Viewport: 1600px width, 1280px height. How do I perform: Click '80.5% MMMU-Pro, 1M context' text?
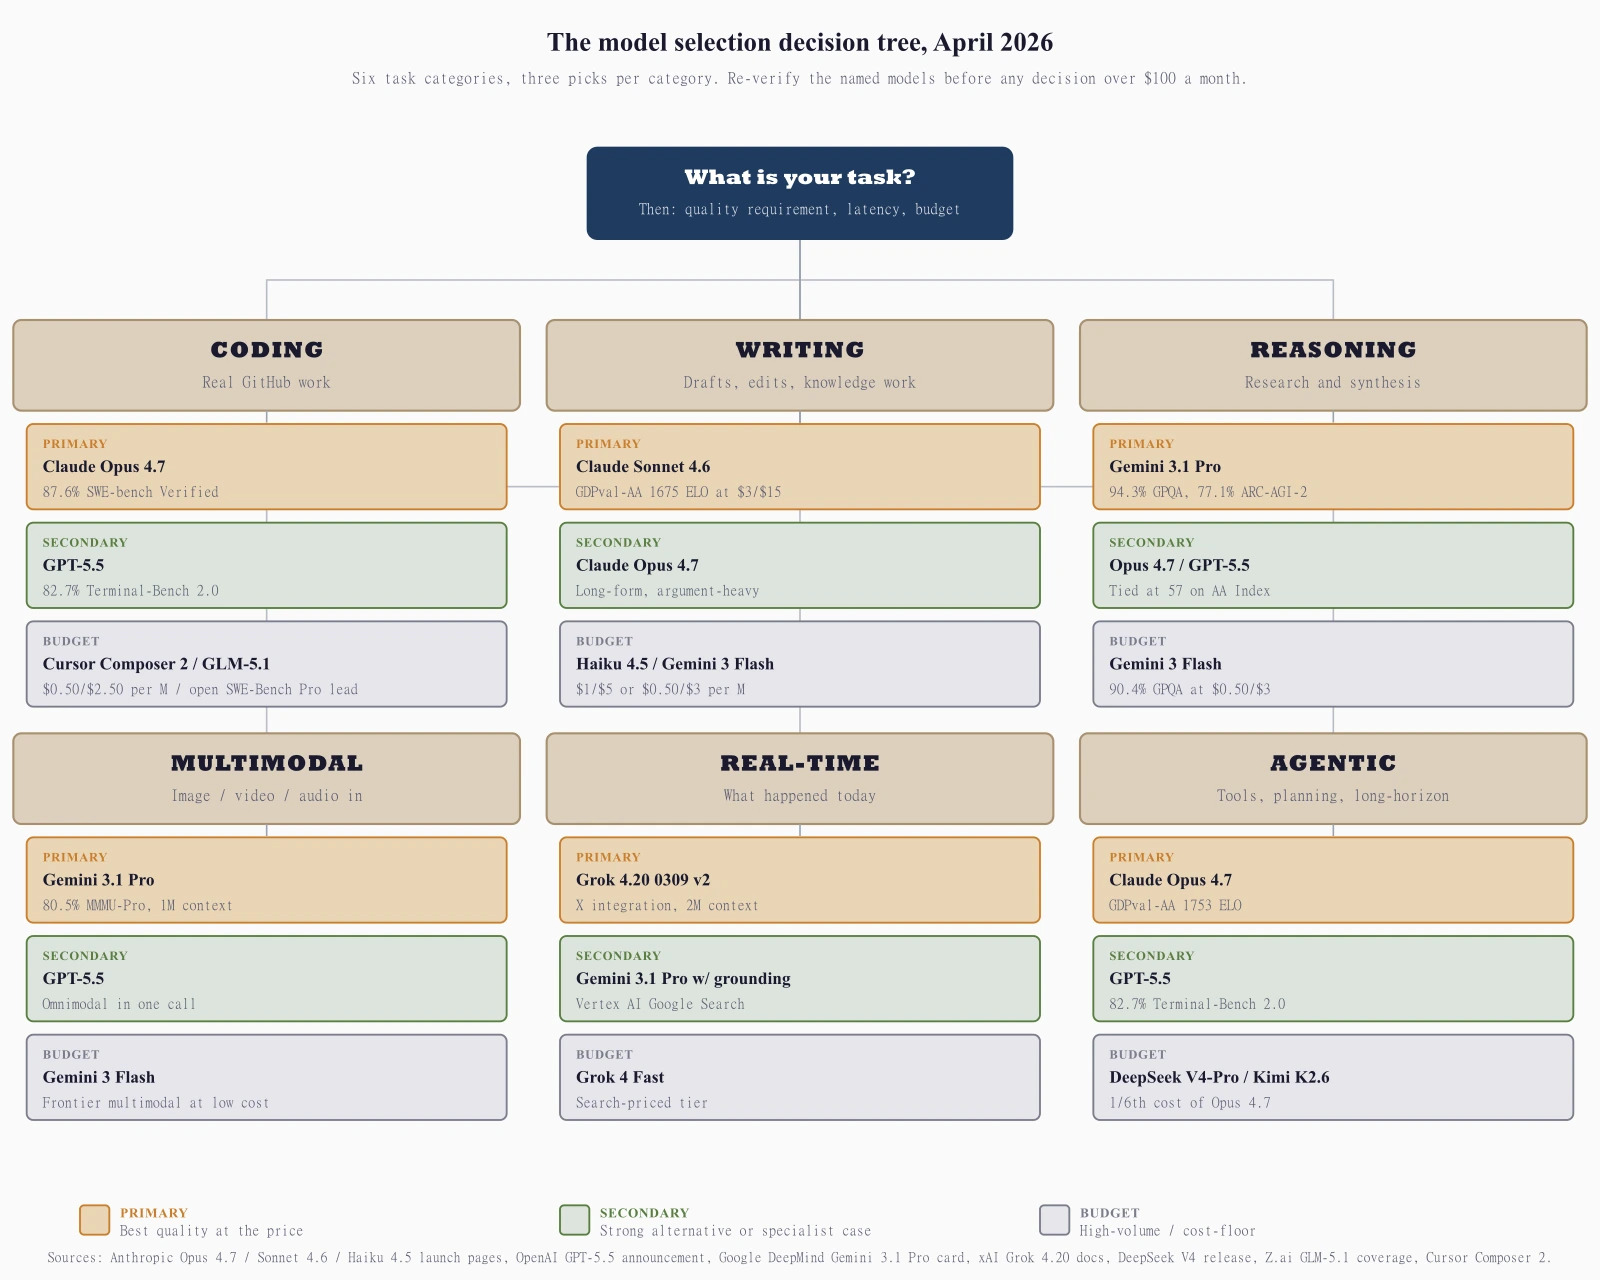tap(138, 906)
